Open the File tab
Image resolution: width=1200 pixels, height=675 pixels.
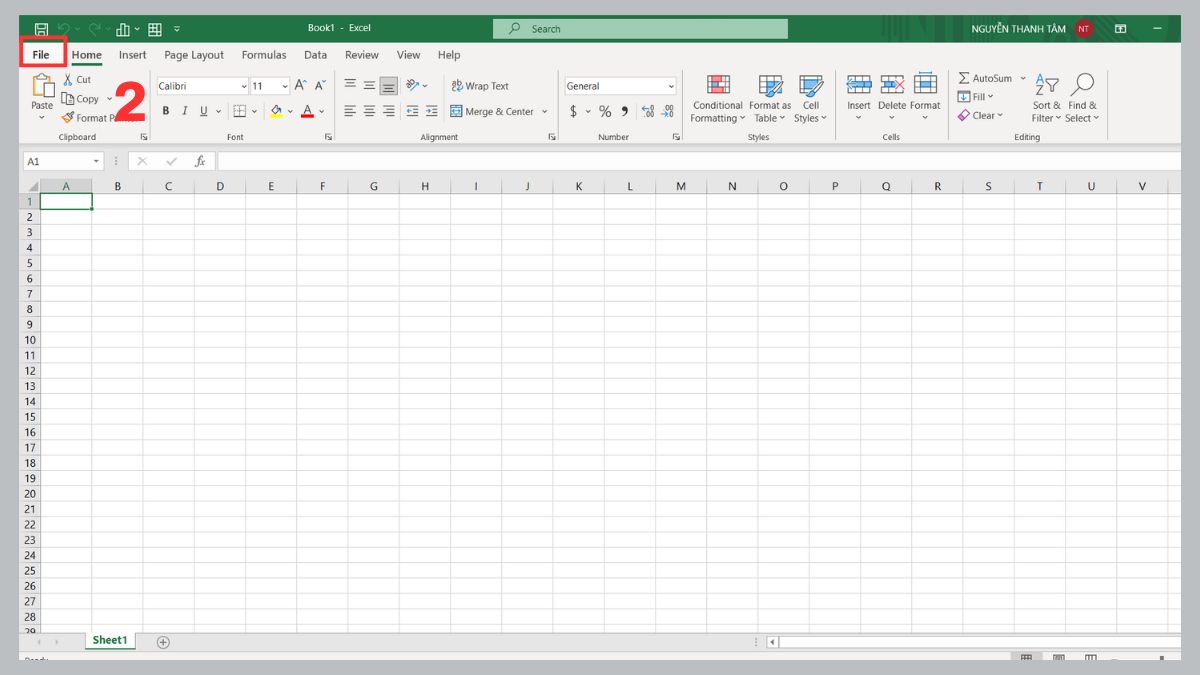pyautogui.click(x=41, y=55)
